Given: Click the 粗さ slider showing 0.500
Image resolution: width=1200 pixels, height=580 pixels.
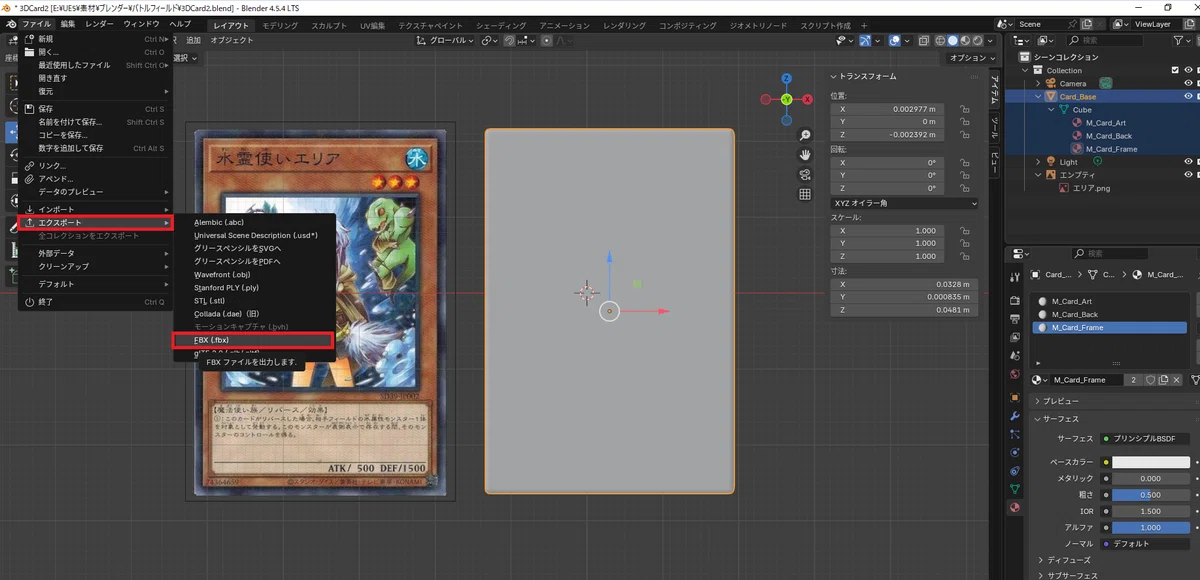Looking at the screenshot, I should point(1150,495).
